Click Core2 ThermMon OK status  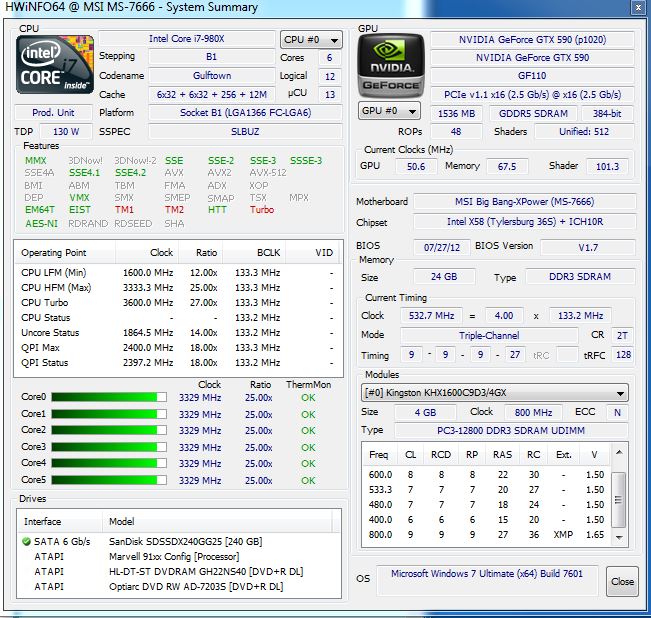pyautogui.click(x=308, y=430)
